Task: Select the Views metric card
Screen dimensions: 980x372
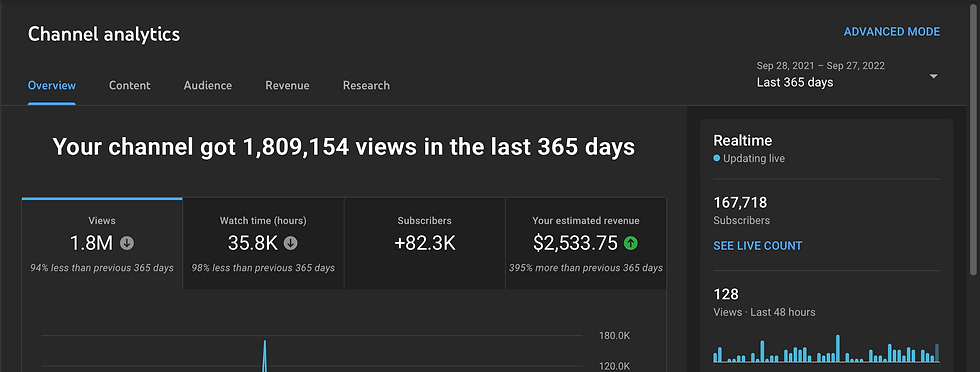Action: click(102, 244)
